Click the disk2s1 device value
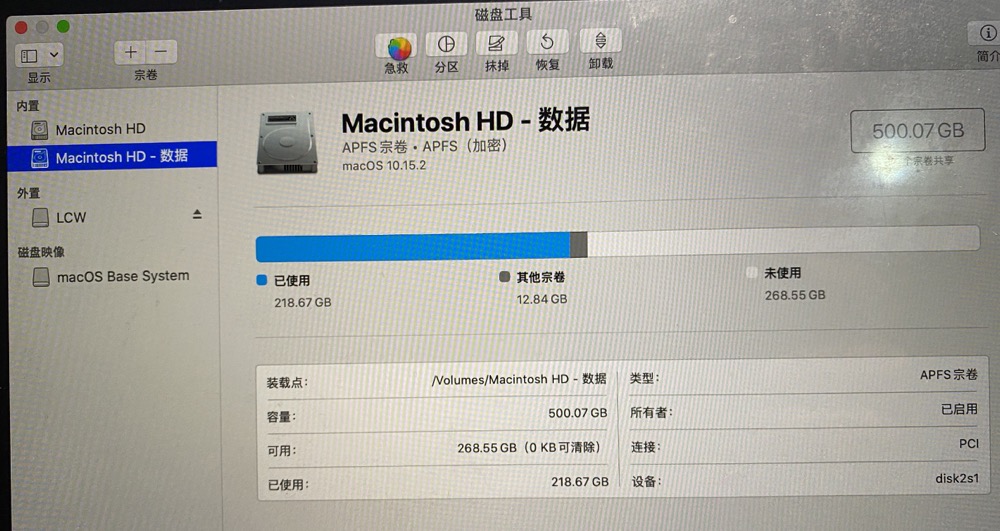 tap(957, 478)
